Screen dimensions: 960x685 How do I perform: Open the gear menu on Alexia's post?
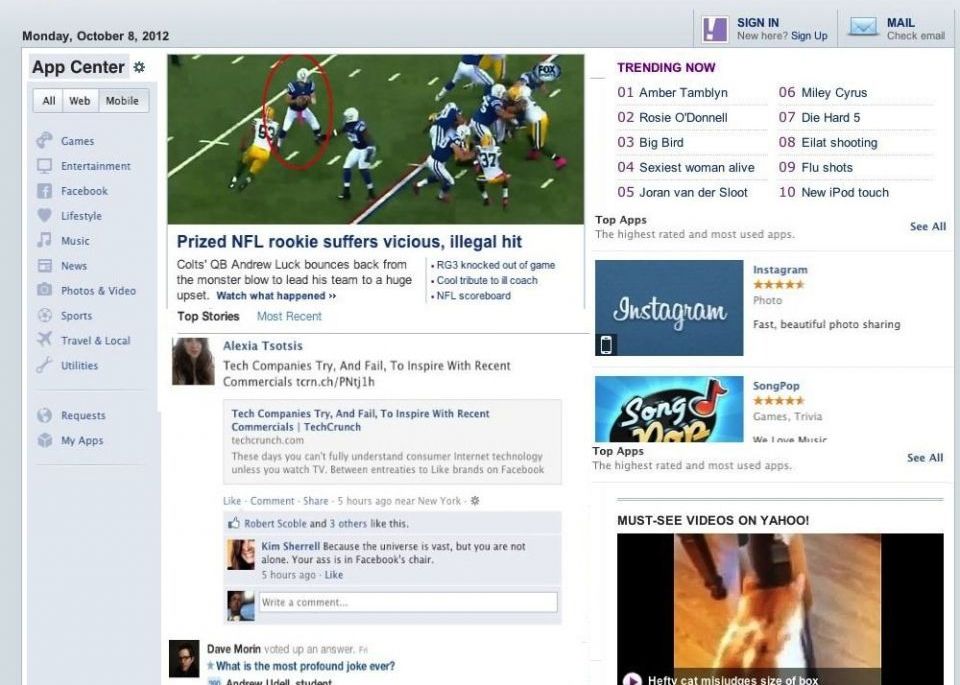coord(474,501)
